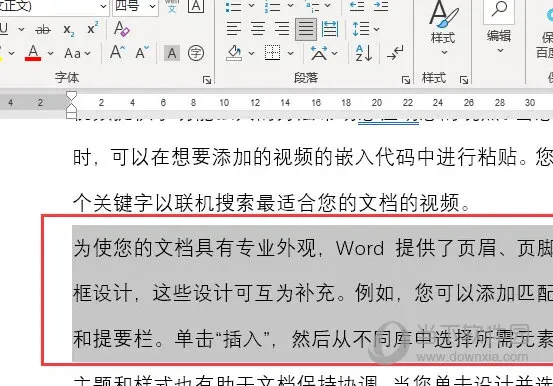This screenshot has width=553, height=386.
Task: Insert an enclosed character (circled 字)
Action: click(196, 53)
